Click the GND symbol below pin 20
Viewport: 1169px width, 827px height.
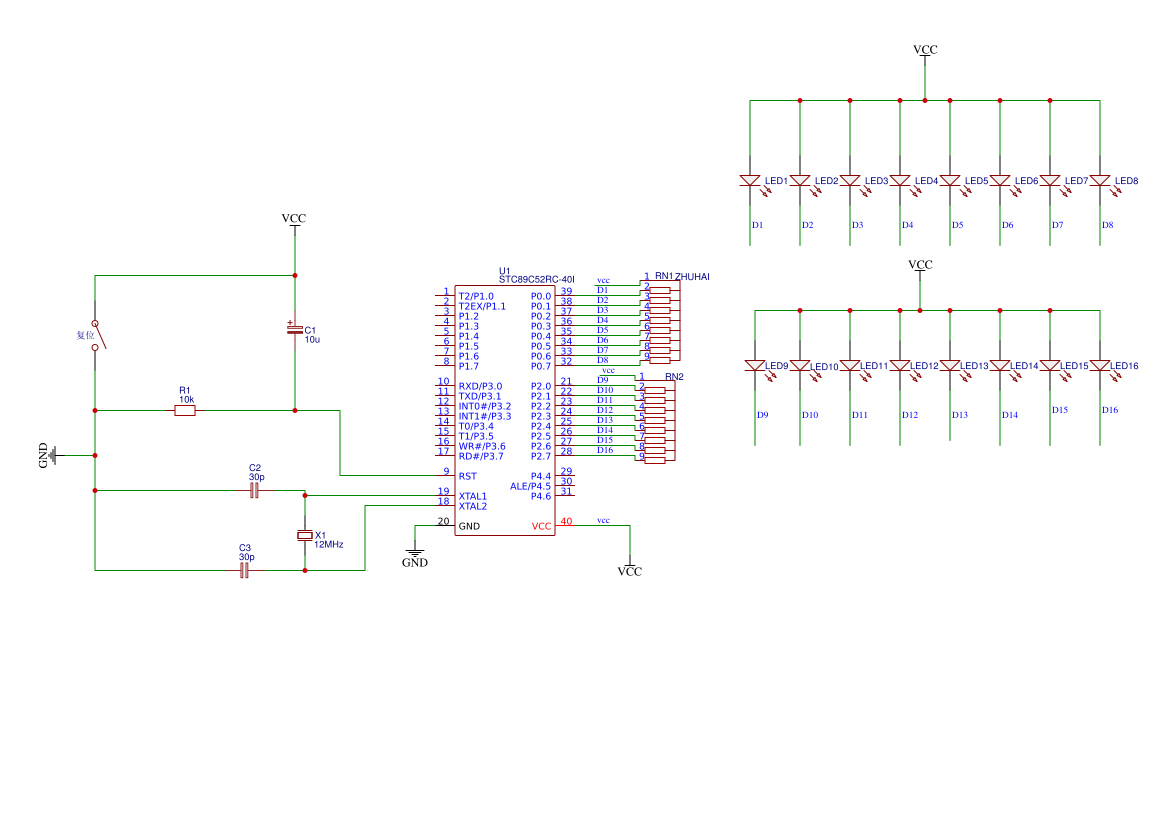415,556
